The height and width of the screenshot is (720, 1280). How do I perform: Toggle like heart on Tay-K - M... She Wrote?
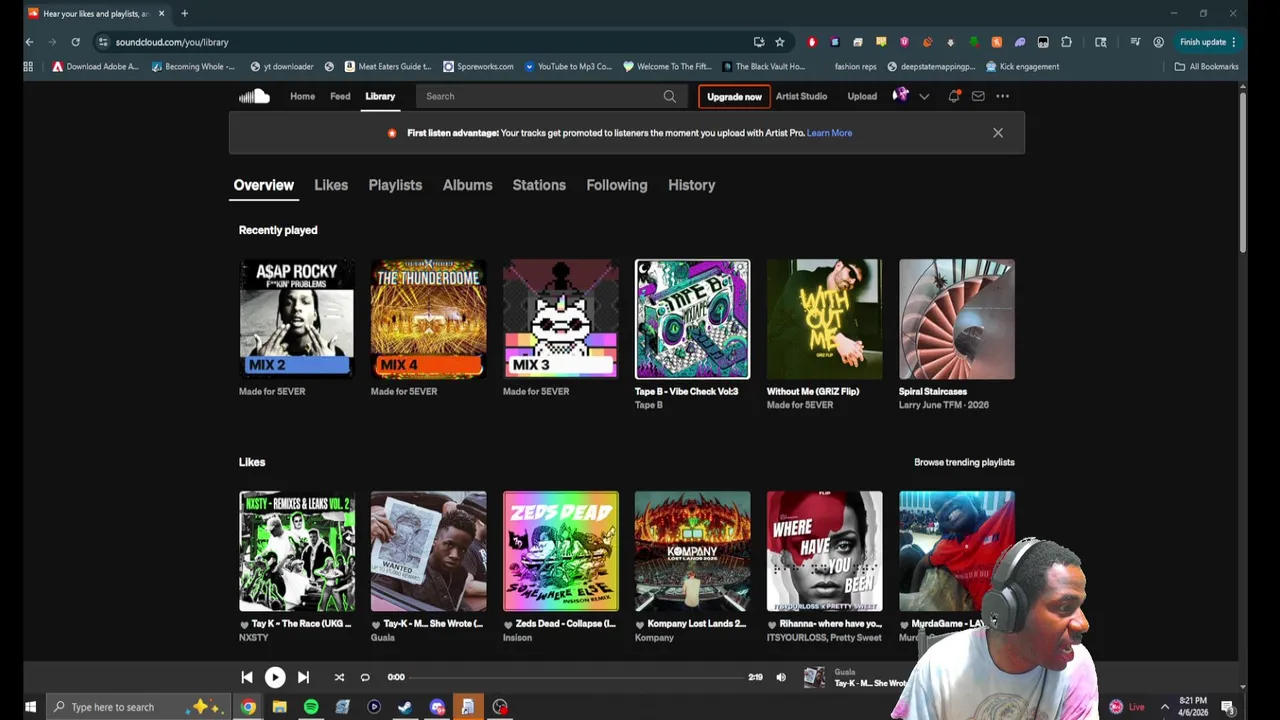coord(376,624)
